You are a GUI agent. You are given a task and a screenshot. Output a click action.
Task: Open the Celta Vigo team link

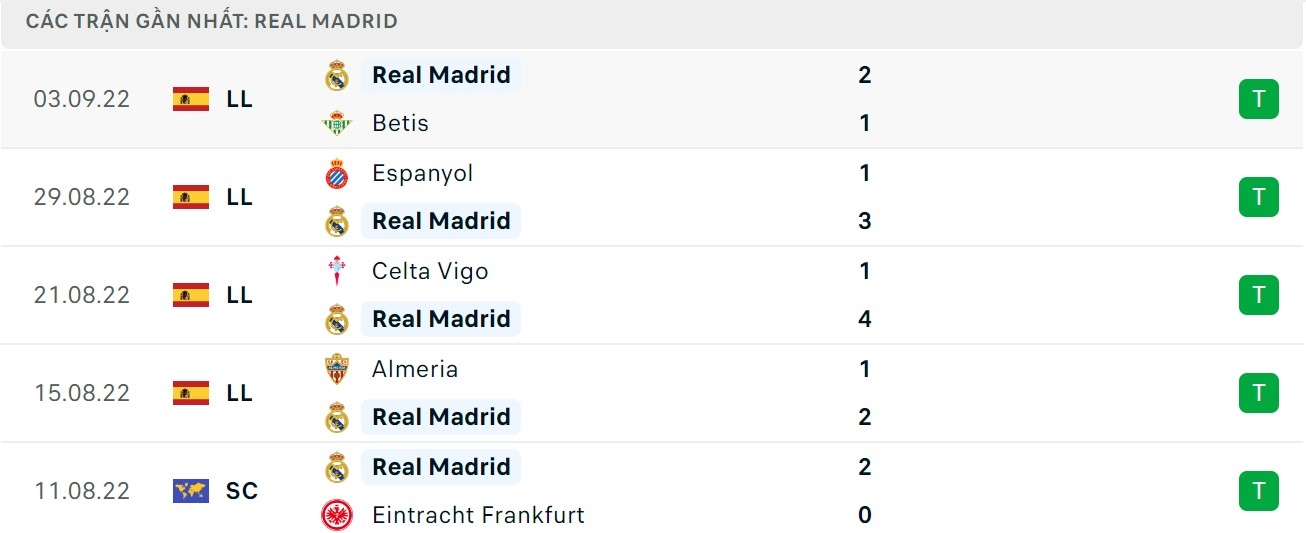(x=430, y=271)
